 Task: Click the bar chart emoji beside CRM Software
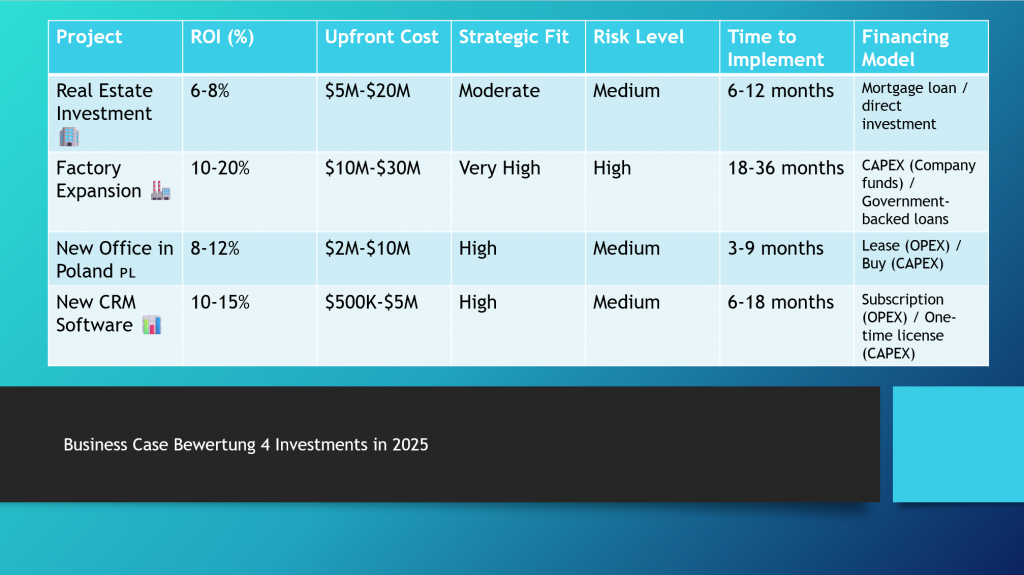151,325
